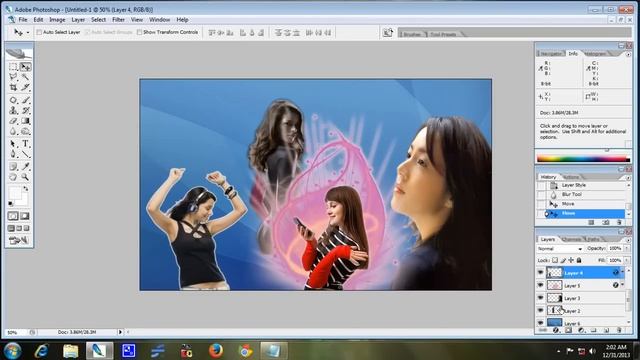
Task: Delete layer using Layers panel trash icon
Action: [x=619, y=330]
